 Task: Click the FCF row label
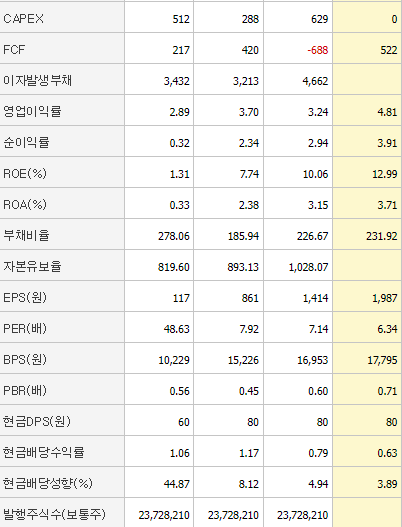(x=14, y=50)
